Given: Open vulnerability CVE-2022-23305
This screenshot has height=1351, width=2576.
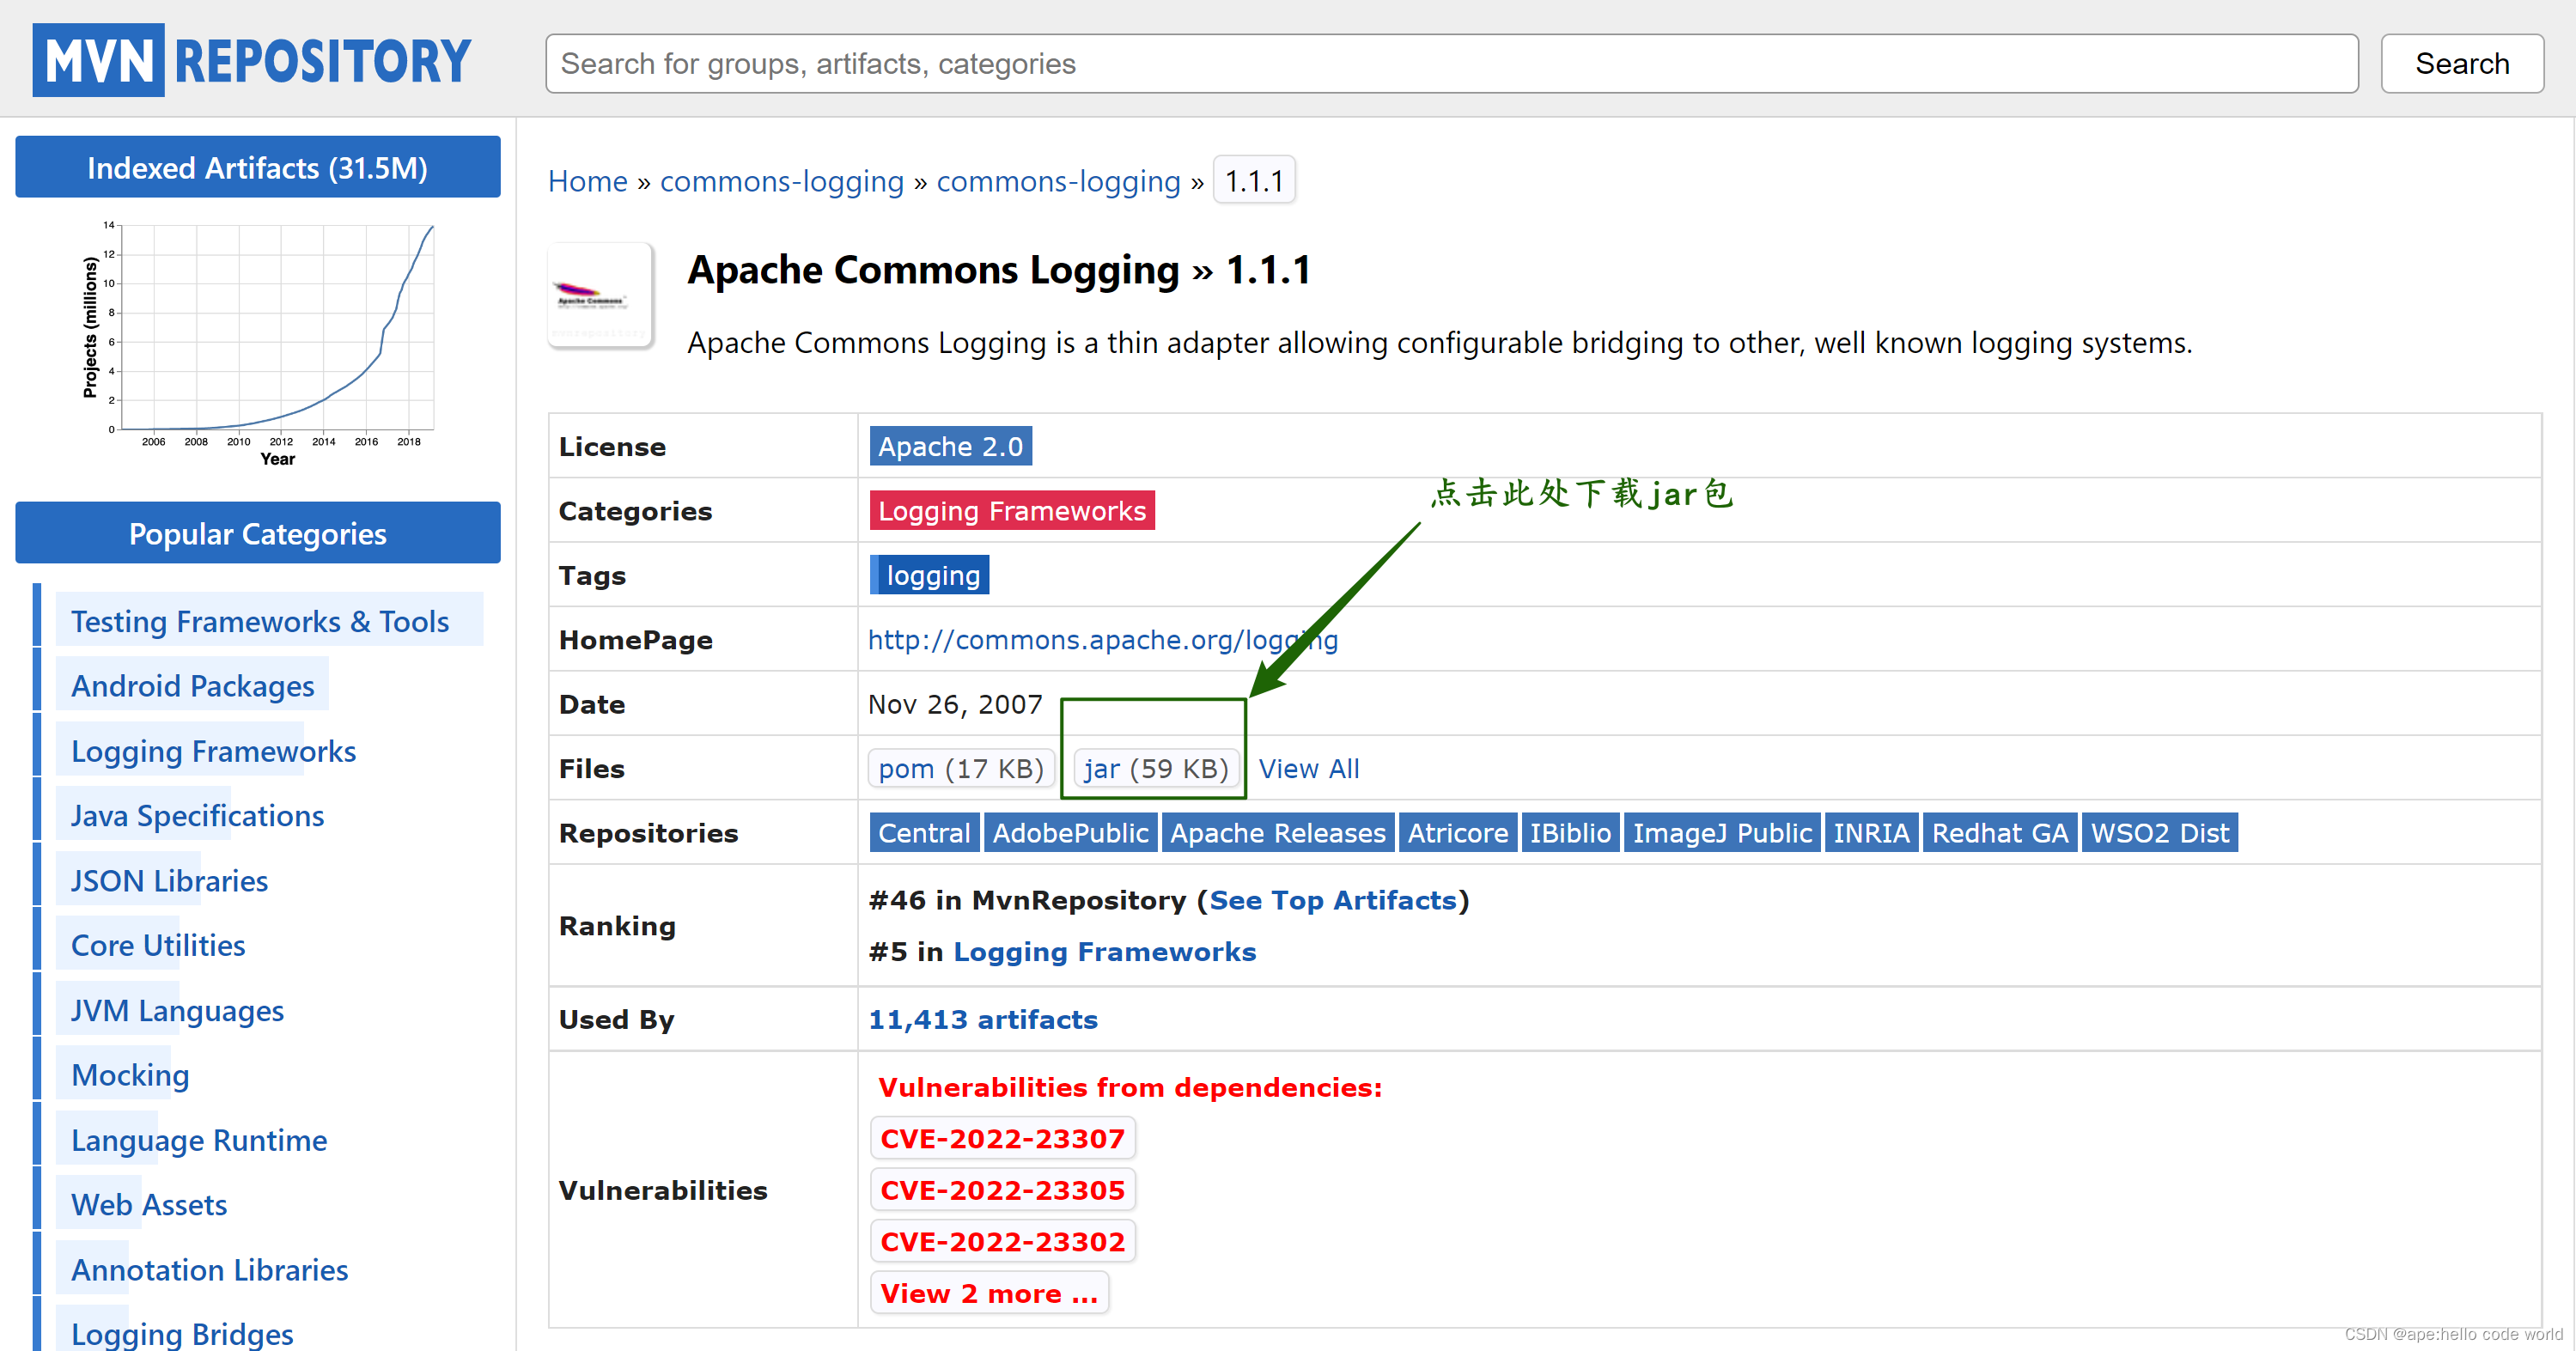Looking at the screenshot, I should point(1002,1191).
